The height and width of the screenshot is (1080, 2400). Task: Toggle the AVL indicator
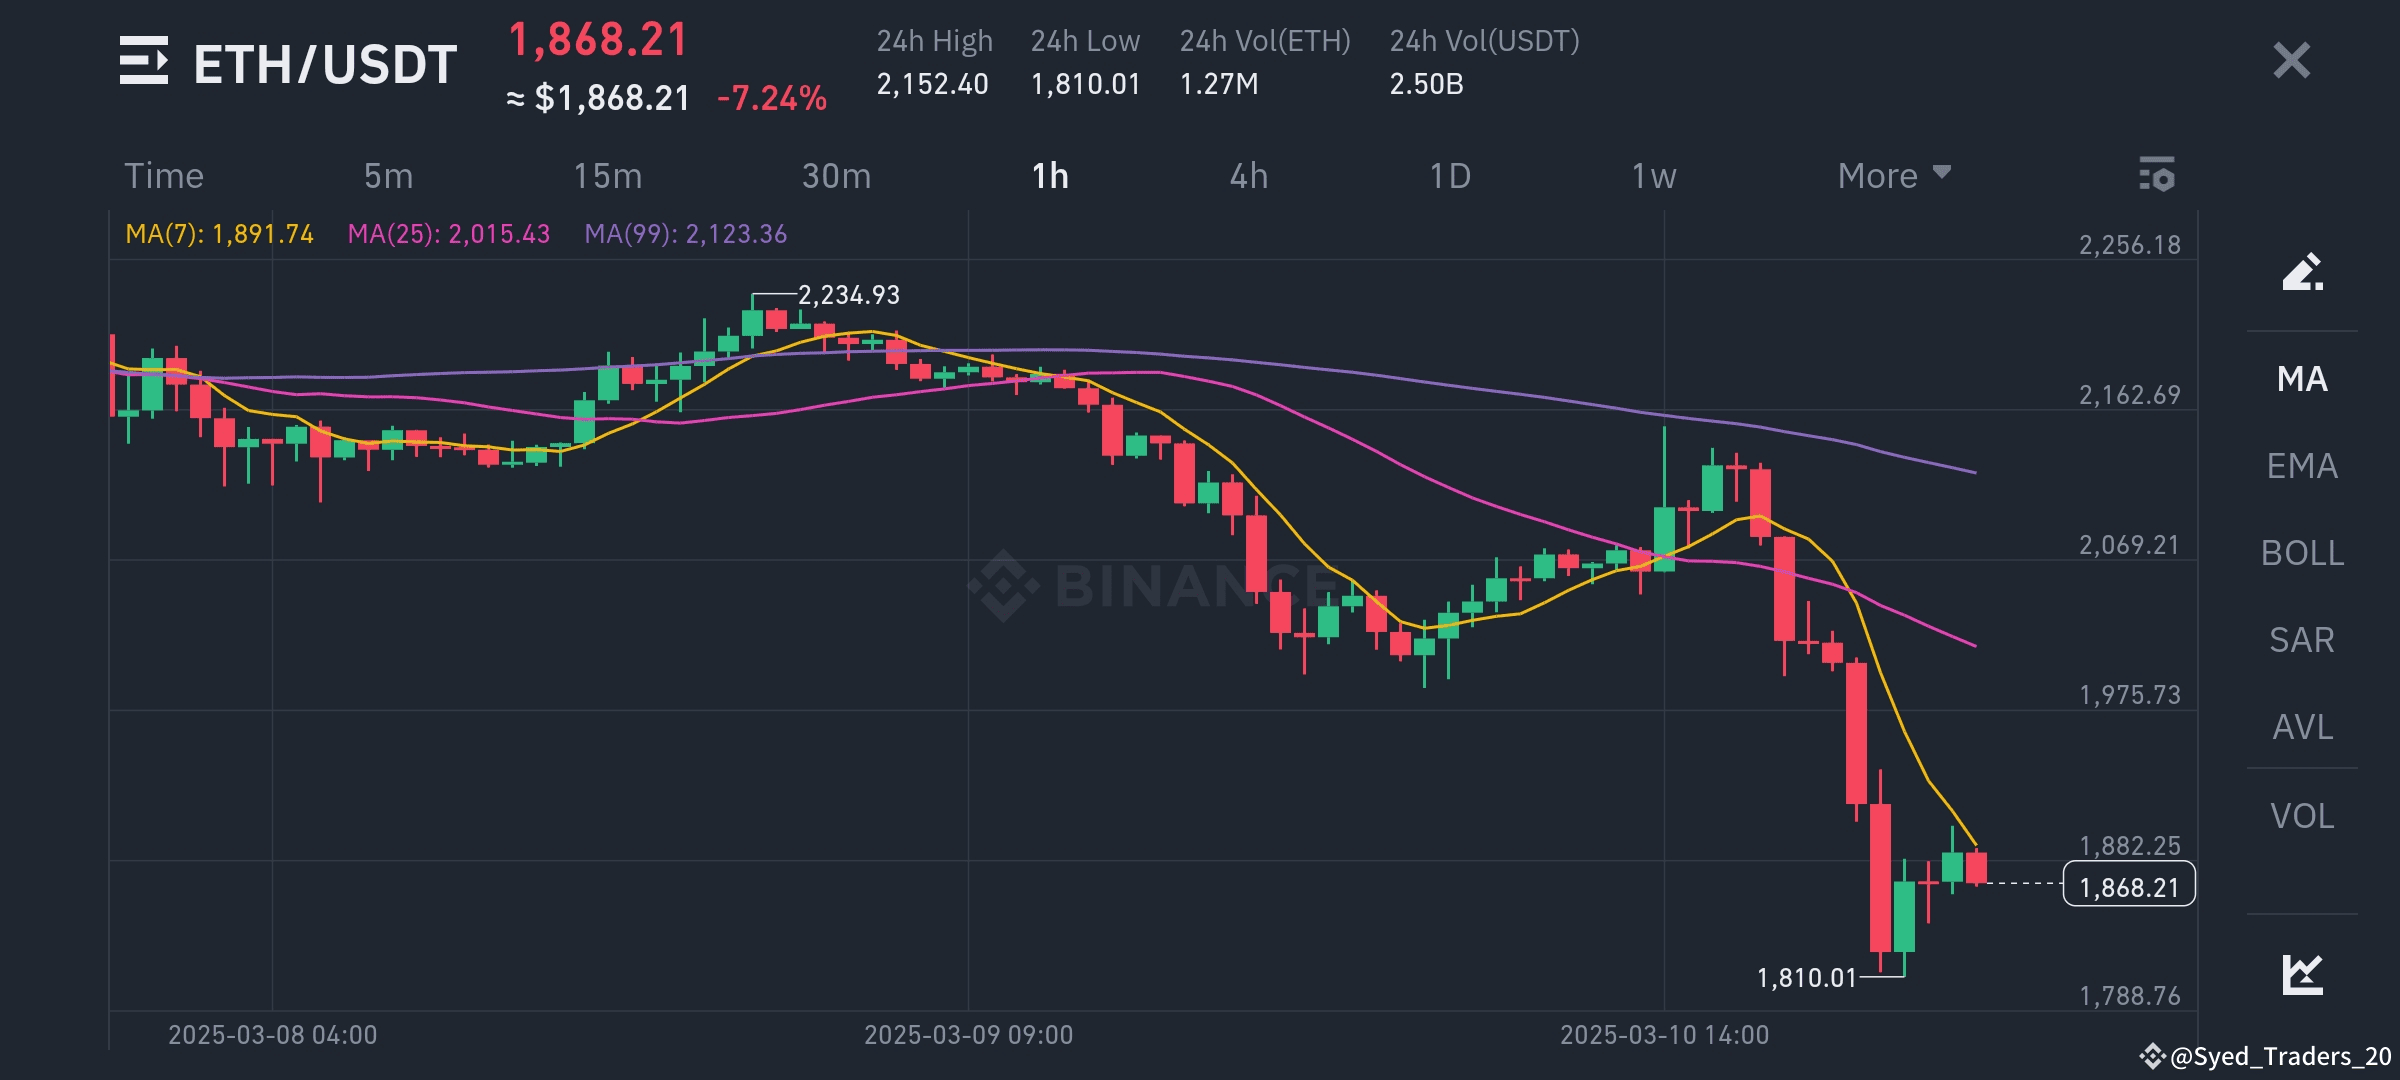pos(2302,727)
